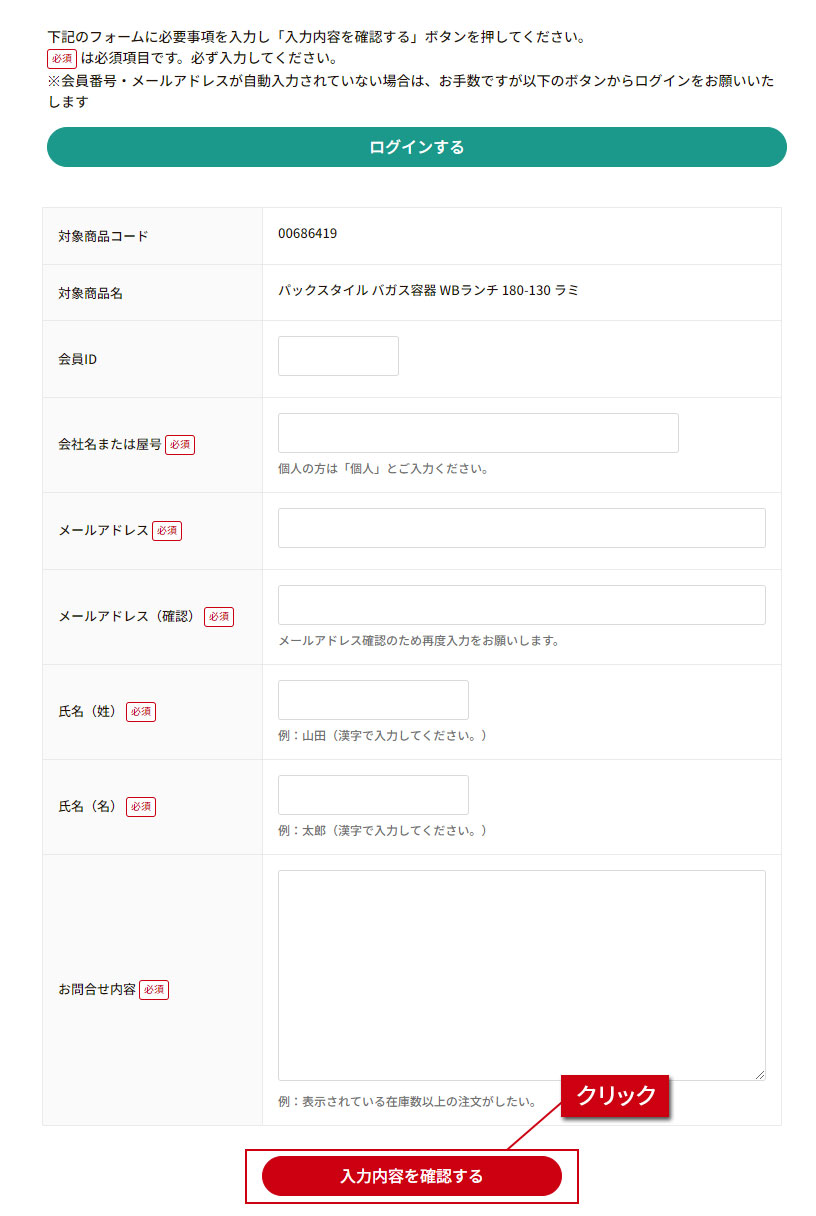Click the 必須 badge beside 氏名（名）

pyautogui.click(x=140, y=807)
